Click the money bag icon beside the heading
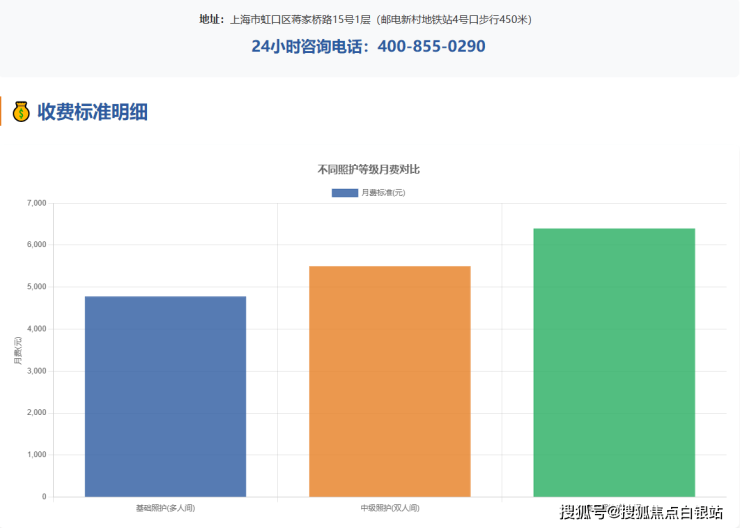 click(x=21, y=112)
